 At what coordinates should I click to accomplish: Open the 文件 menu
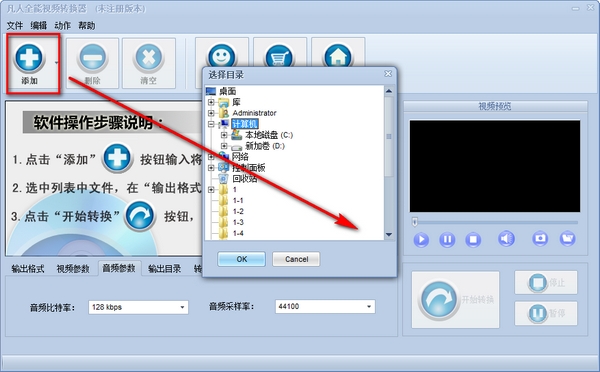(15, 25)
